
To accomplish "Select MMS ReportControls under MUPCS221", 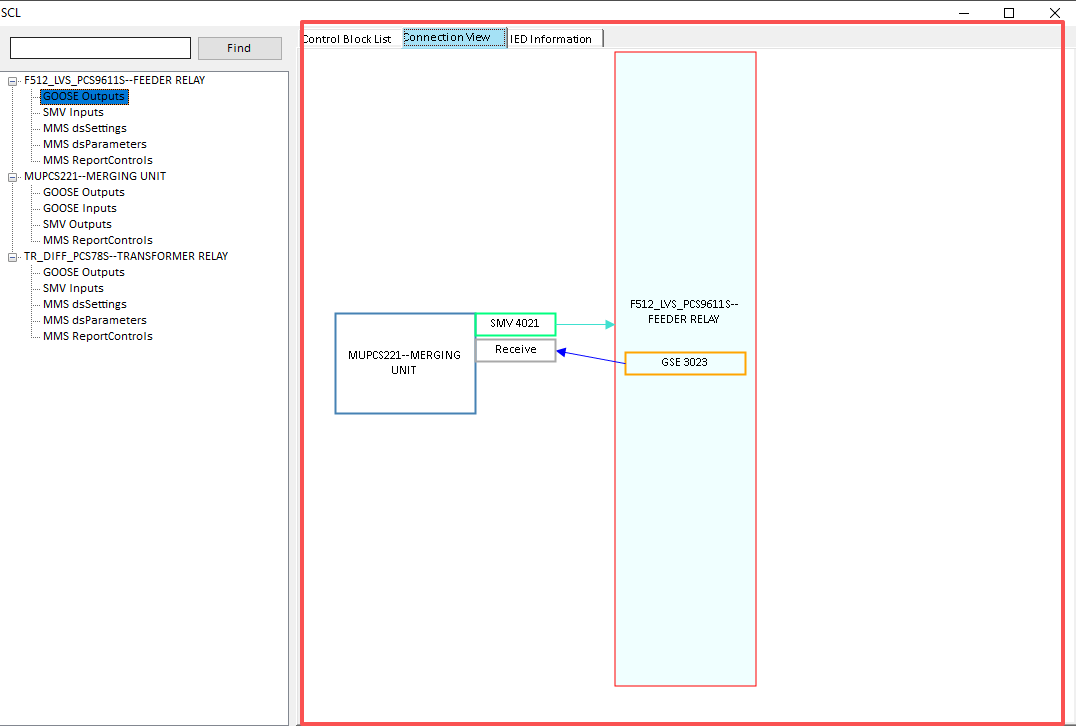I will (x=96, y=240).
